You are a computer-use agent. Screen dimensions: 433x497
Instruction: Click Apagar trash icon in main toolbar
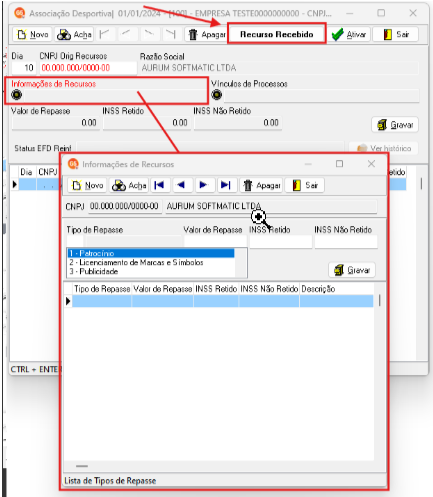coord(206,34)
